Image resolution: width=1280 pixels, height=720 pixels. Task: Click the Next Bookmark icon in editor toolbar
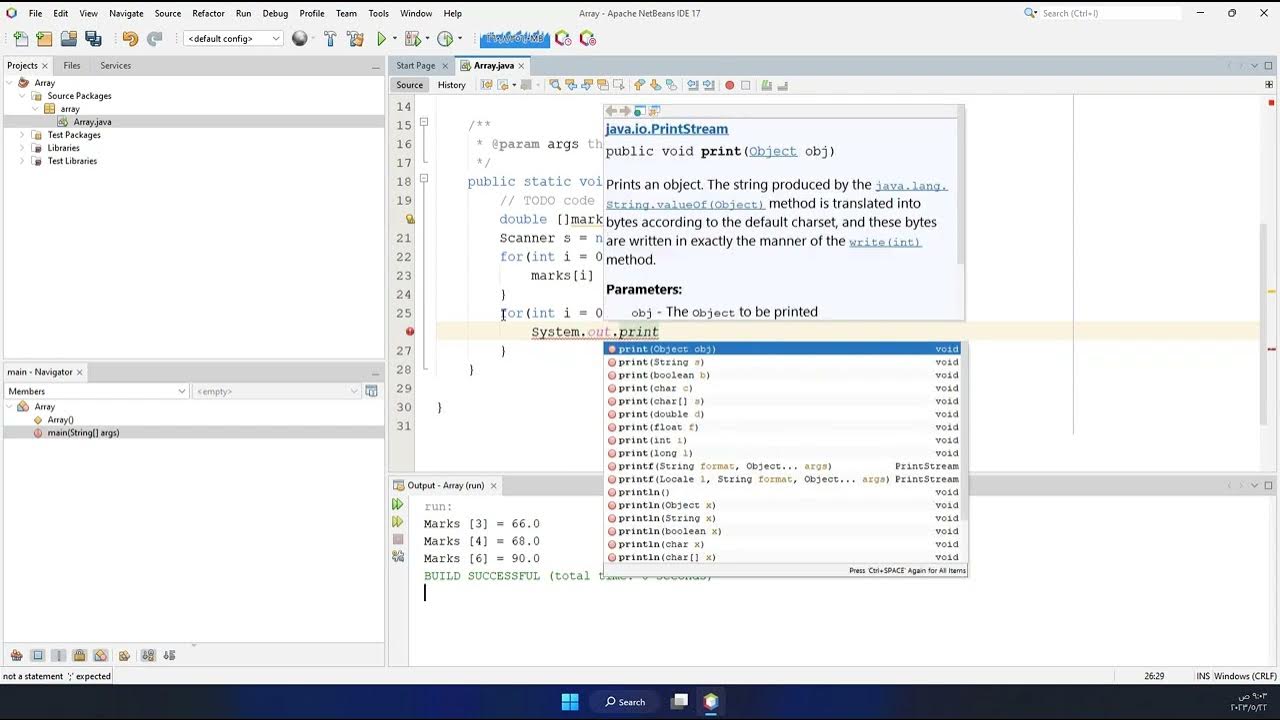pyautogui.click(x=656, y=85)
